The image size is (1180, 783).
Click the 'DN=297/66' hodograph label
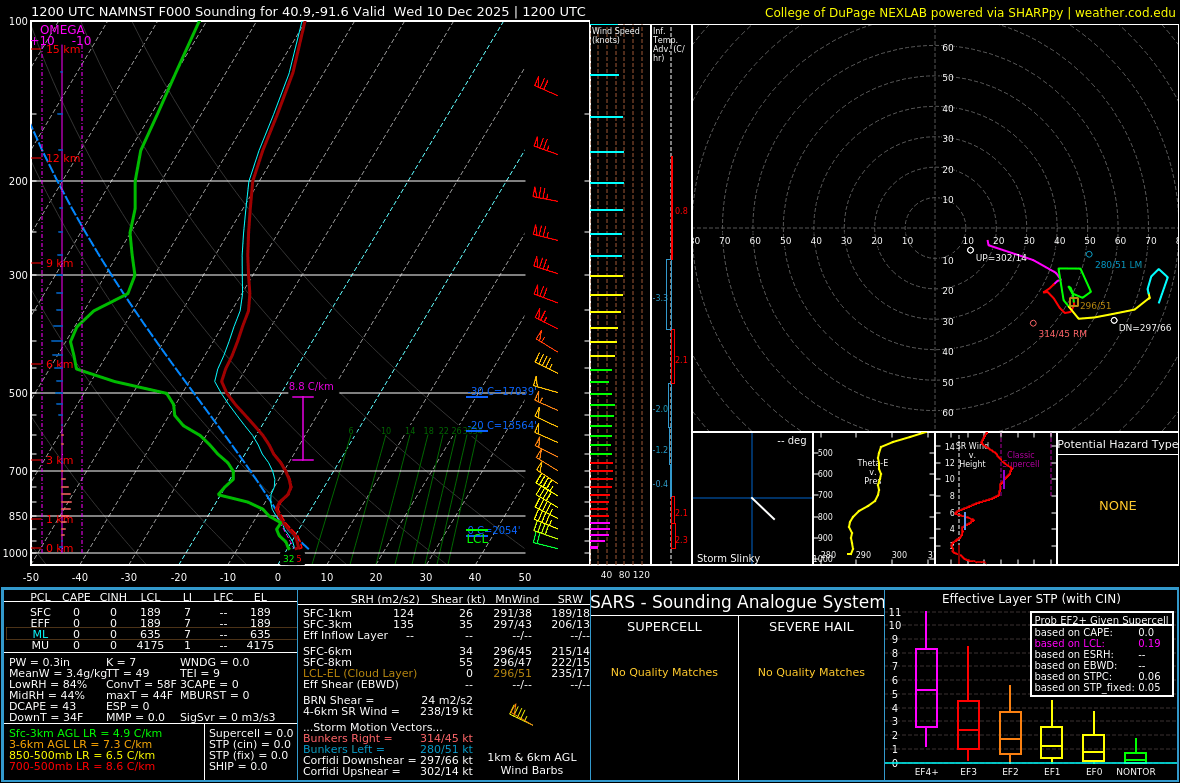(1145, 328)
